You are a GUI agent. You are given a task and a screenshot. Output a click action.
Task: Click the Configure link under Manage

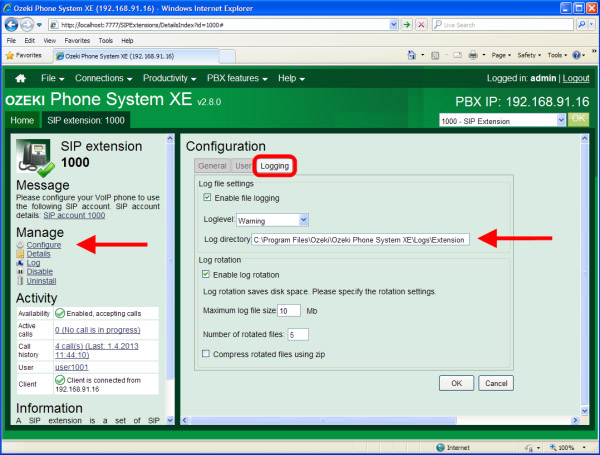tap(44, 245)
